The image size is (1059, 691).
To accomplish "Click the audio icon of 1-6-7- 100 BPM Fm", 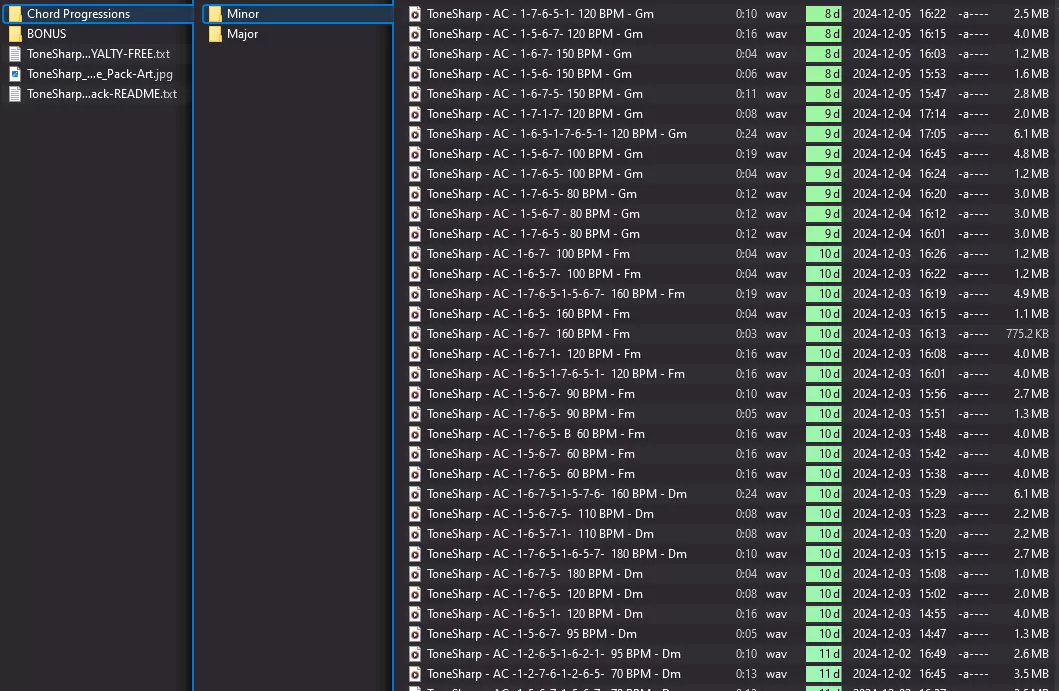I will [415, 254].
